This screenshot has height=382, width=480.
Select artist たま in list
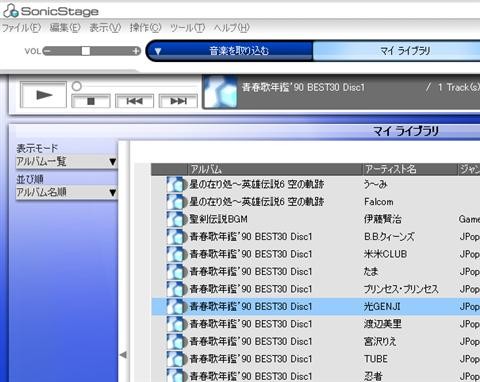click(371, 271)
